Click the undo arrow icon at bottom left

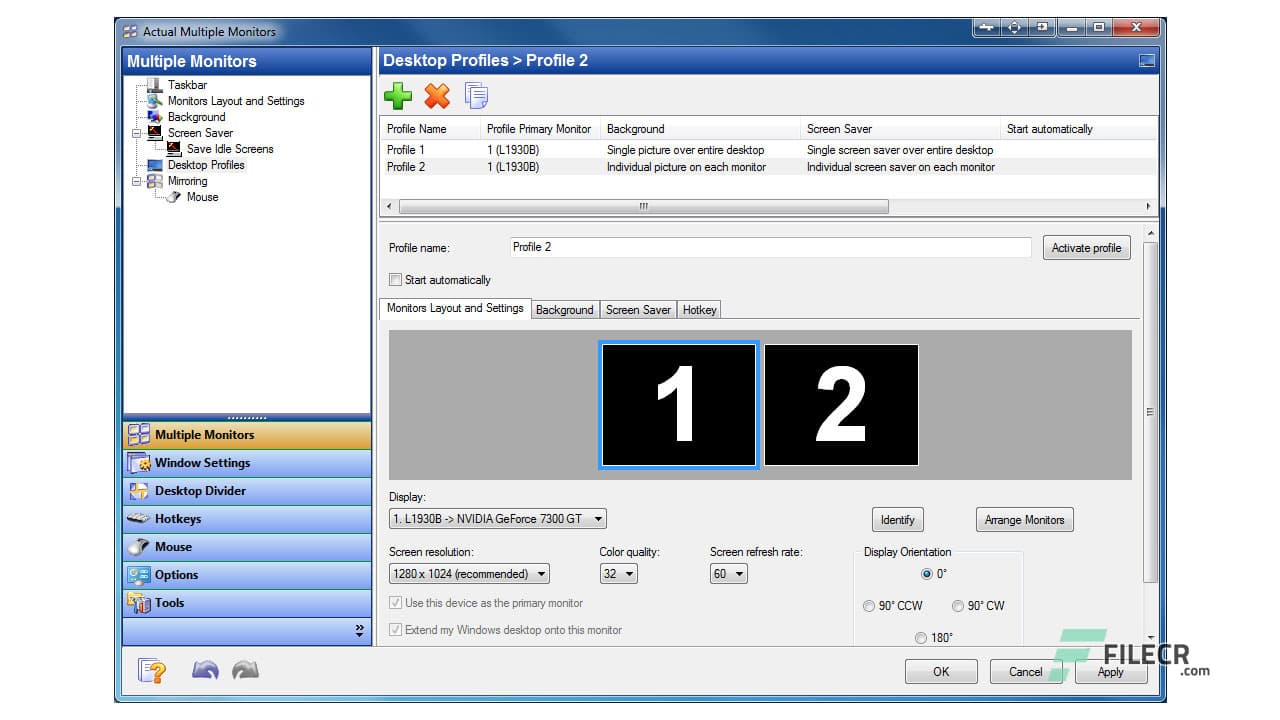pyautogui.click(x=205, y=670)
